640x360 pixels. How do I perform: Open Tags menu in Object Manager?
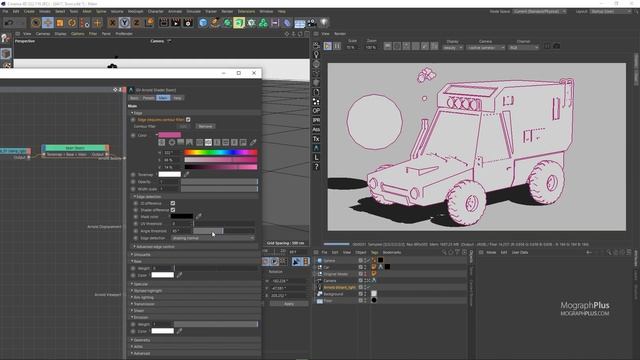point(374,252)
